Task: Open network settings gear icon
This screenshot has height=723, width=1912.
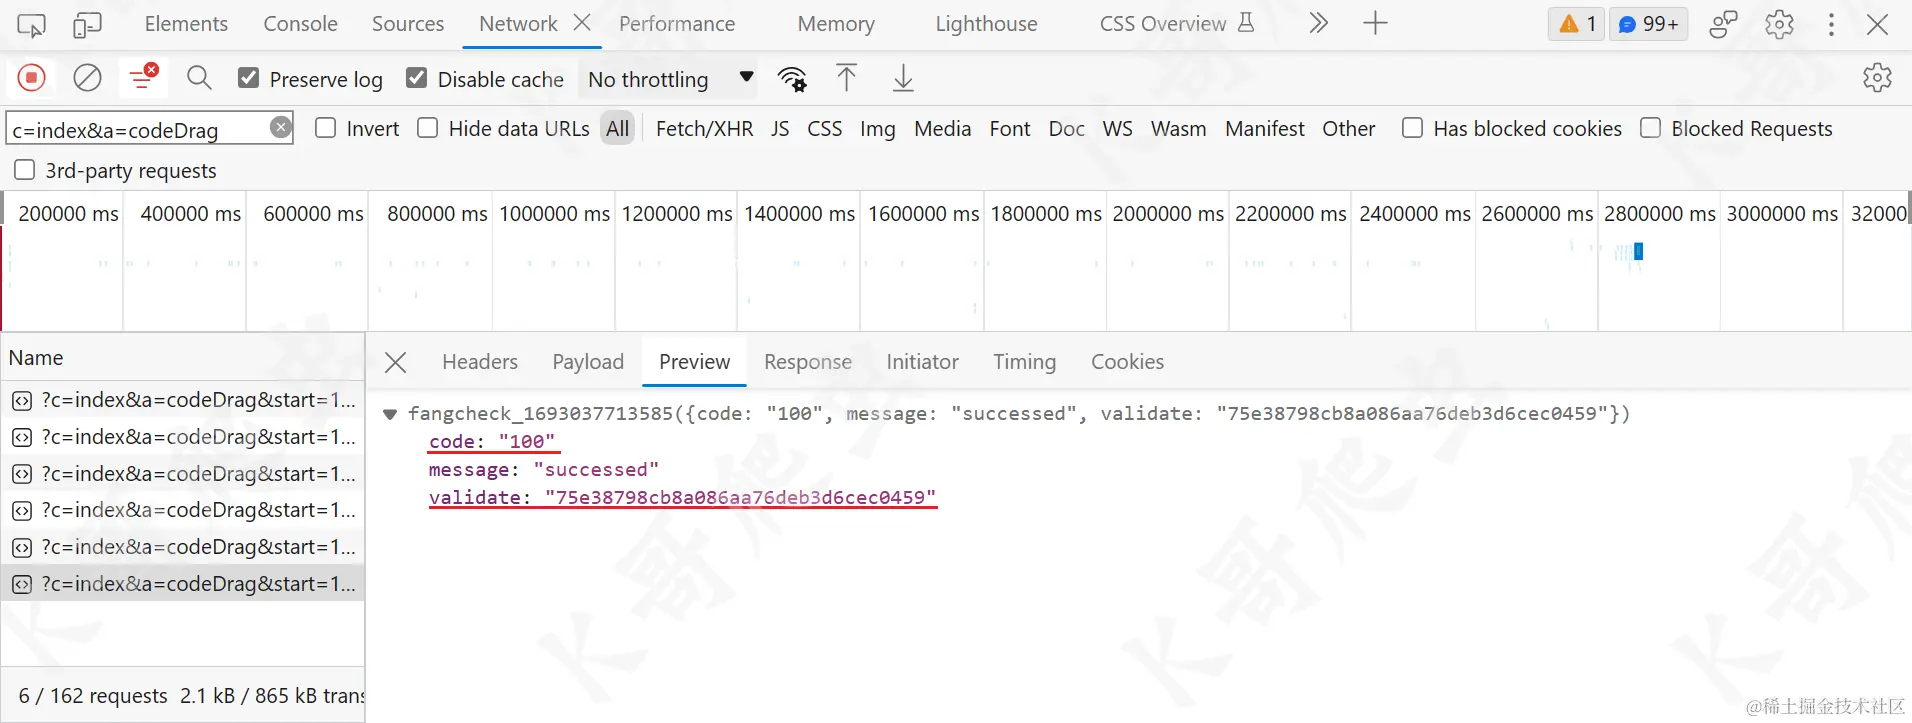Action: click(1877, 78)
